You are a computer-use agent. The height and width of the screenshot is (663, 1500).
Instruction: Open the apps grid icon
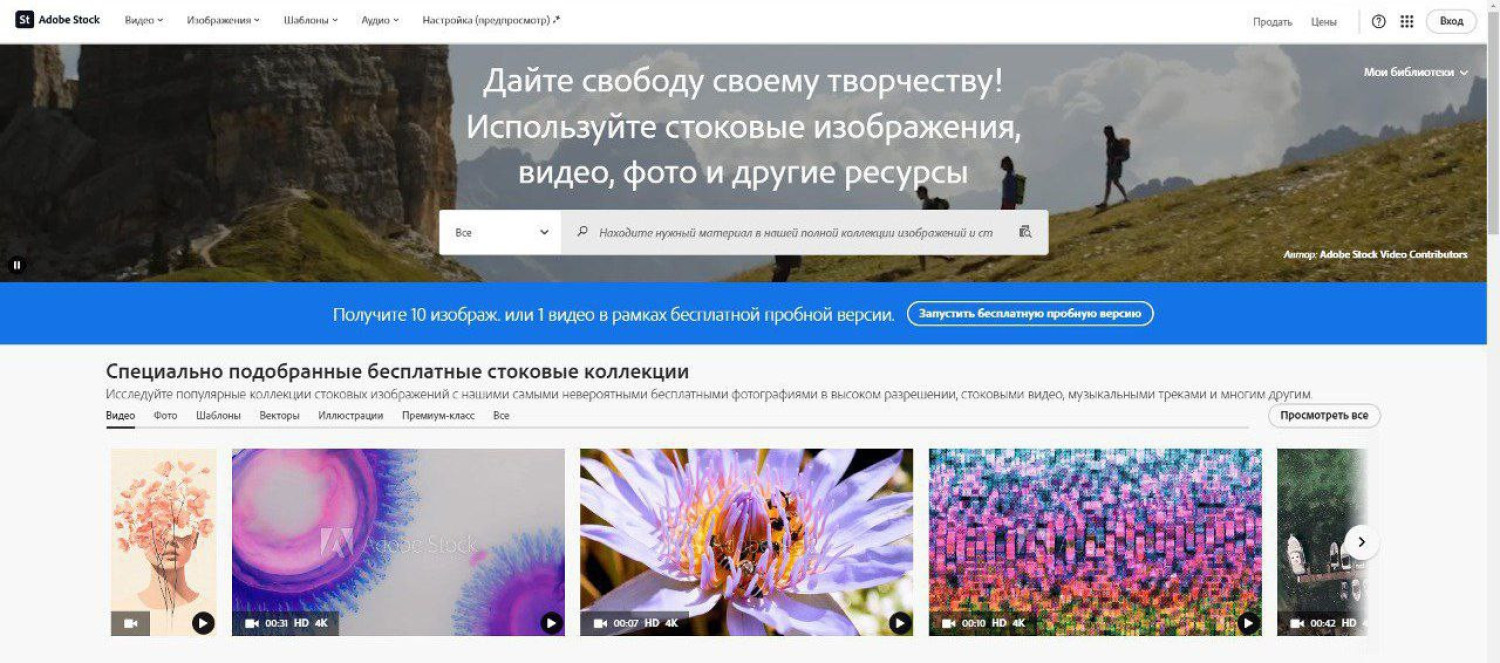coord(1407,21)
